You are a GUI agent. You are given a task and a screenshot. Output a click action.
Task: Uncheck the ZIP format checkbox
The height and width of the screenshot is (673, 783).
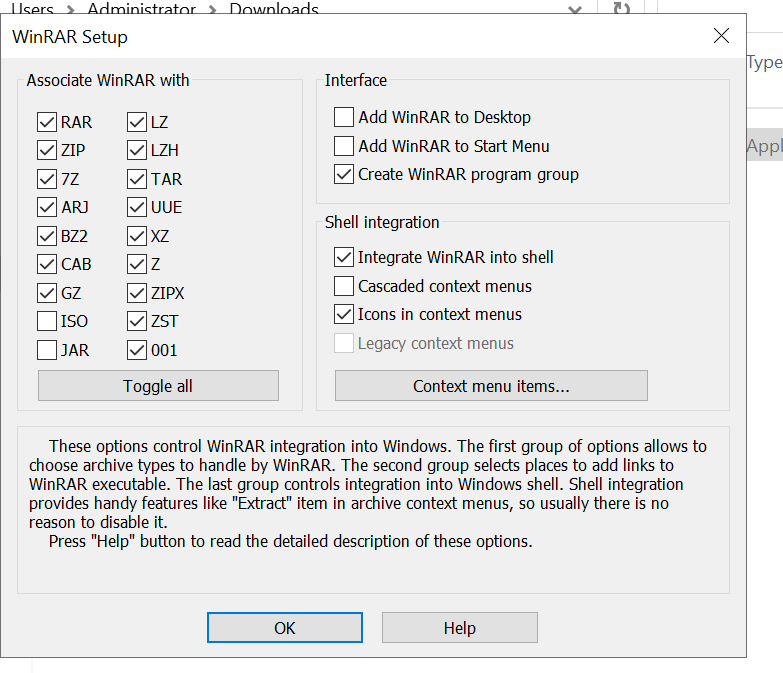coord(47,150)
